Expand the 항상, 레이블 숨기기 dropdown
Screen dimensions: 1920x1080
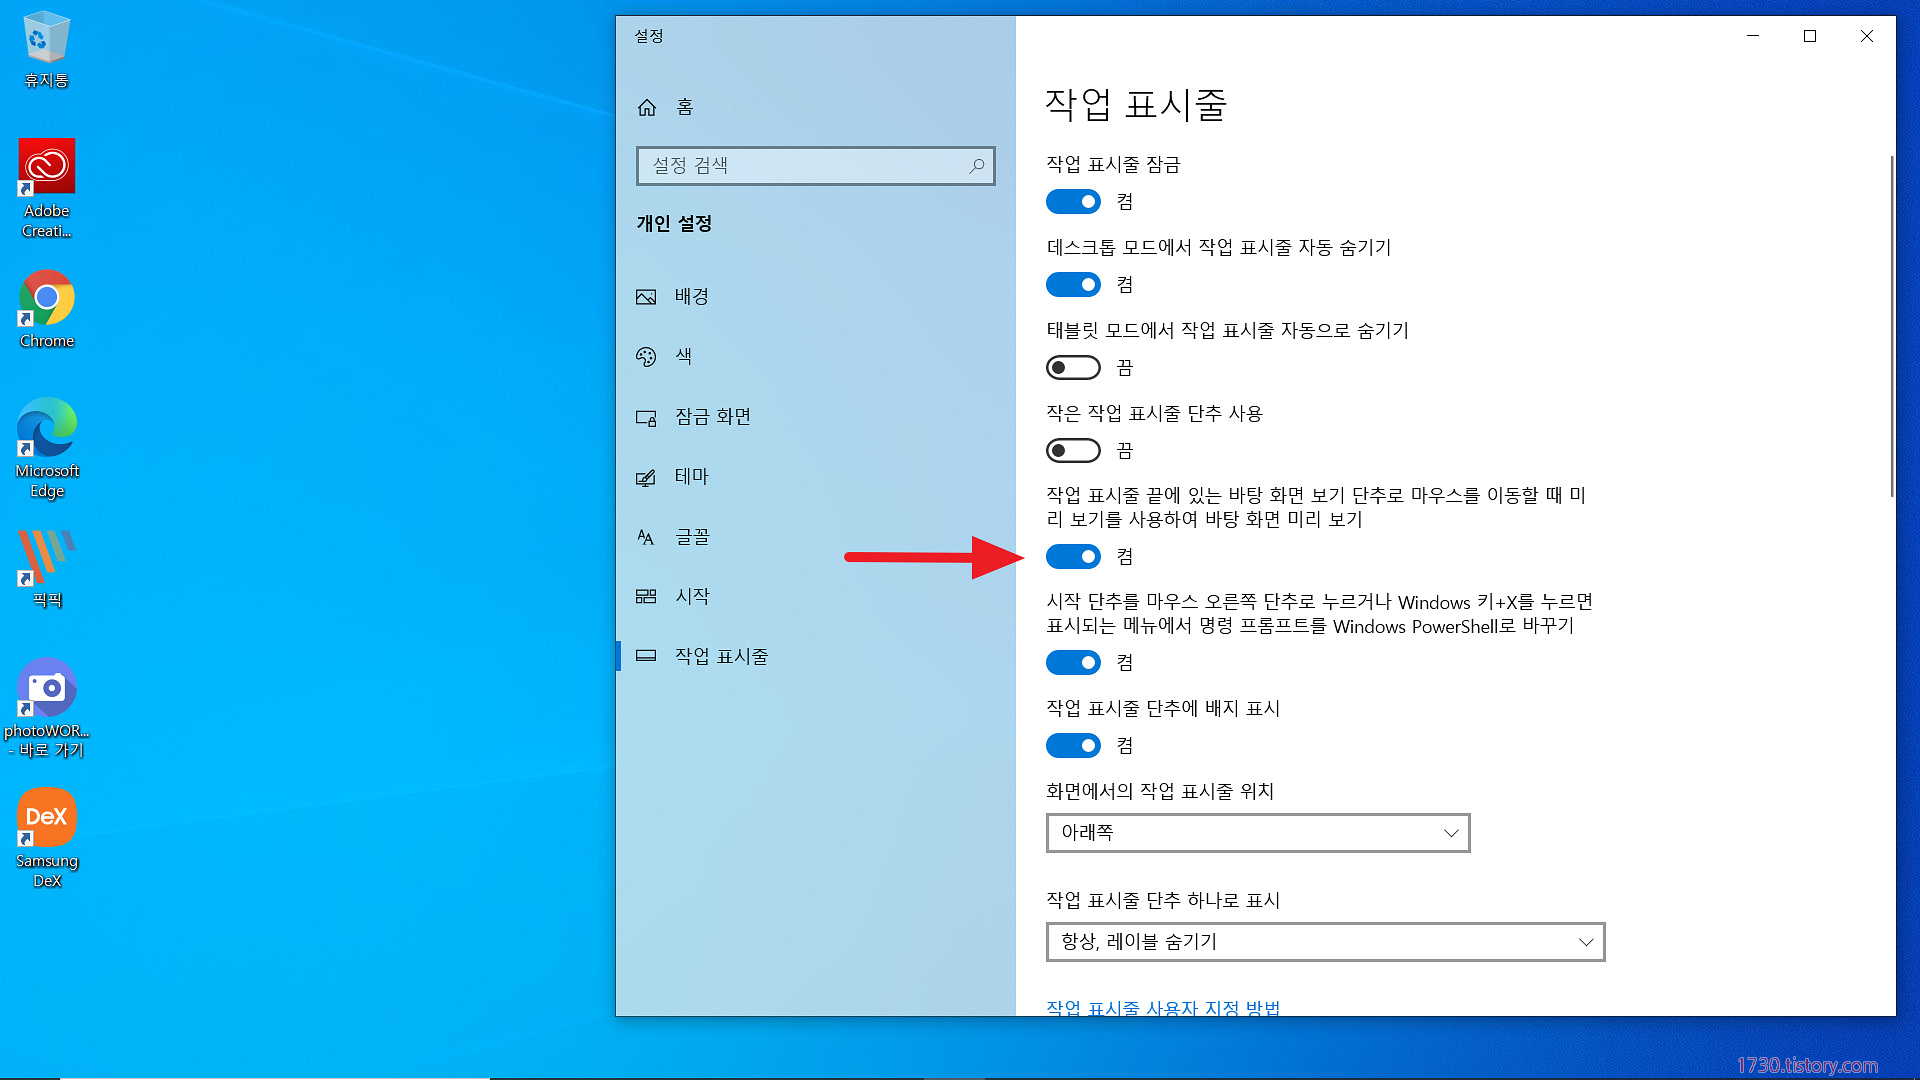pos(1325,942)
